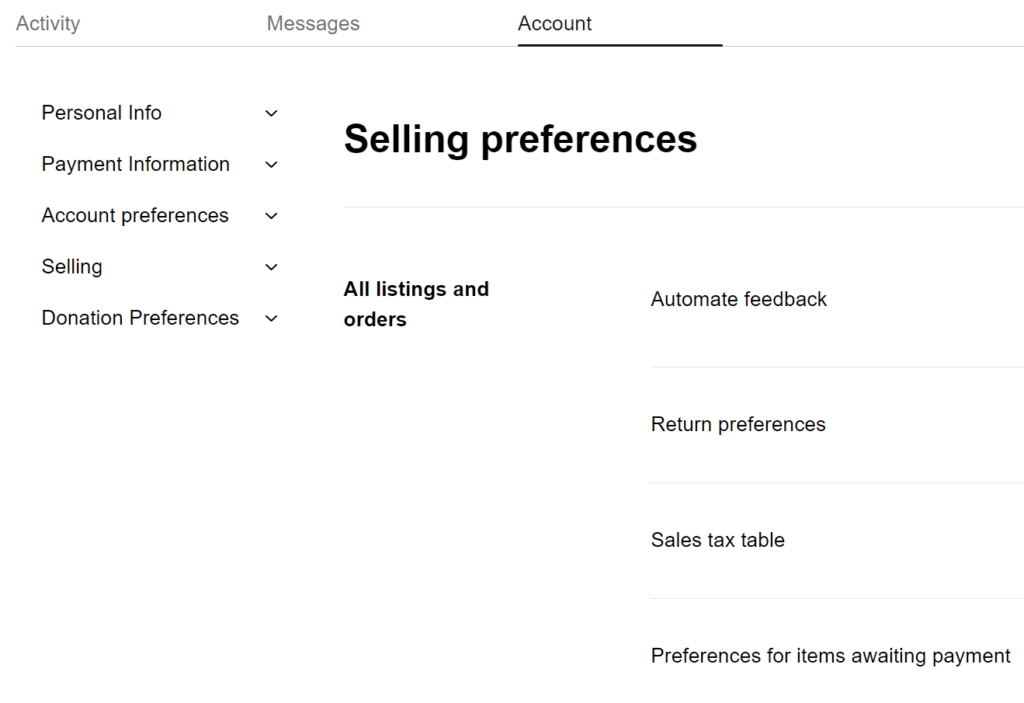Screen dimensions: 1024x703
Task: Select Personal Info in the sidebar
Action: (x=101, y=113)
